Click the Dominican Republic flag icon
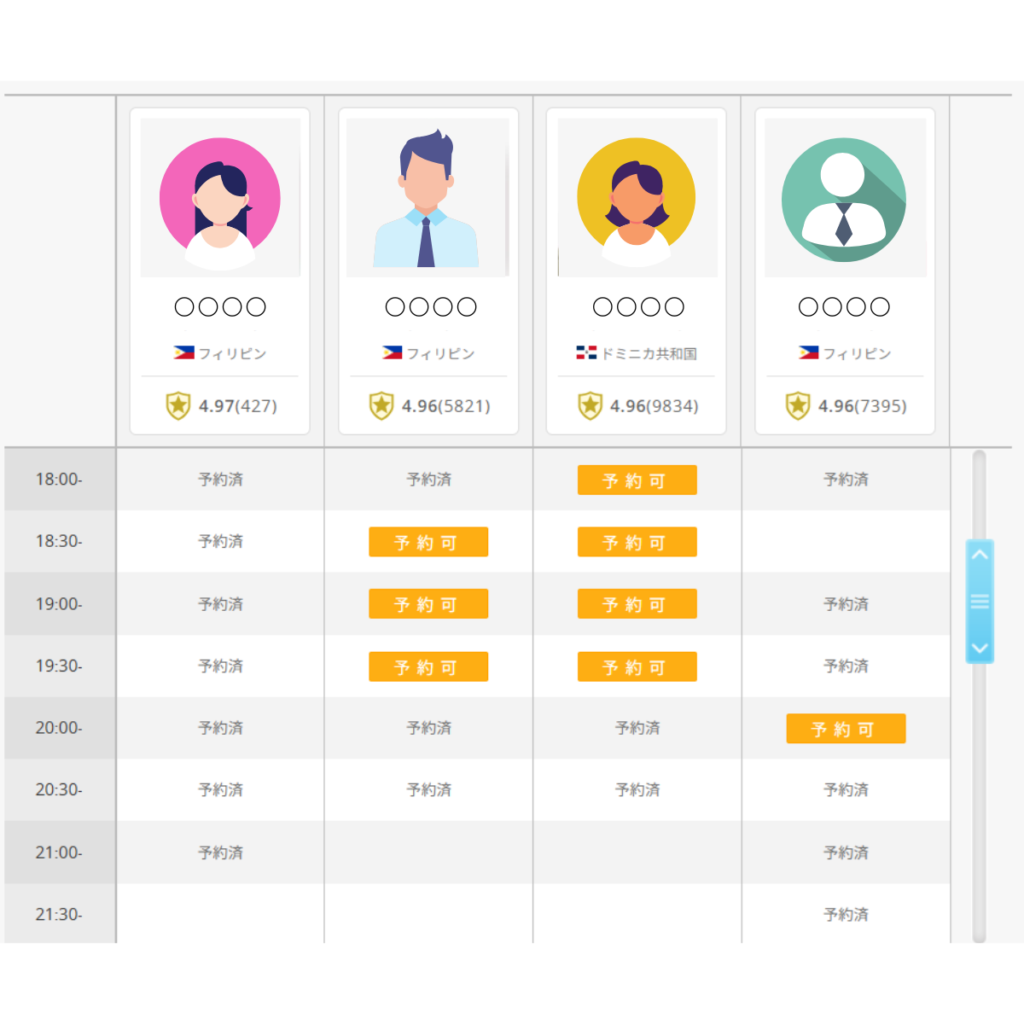1024x1024 pixels. (x=586, y=353)
